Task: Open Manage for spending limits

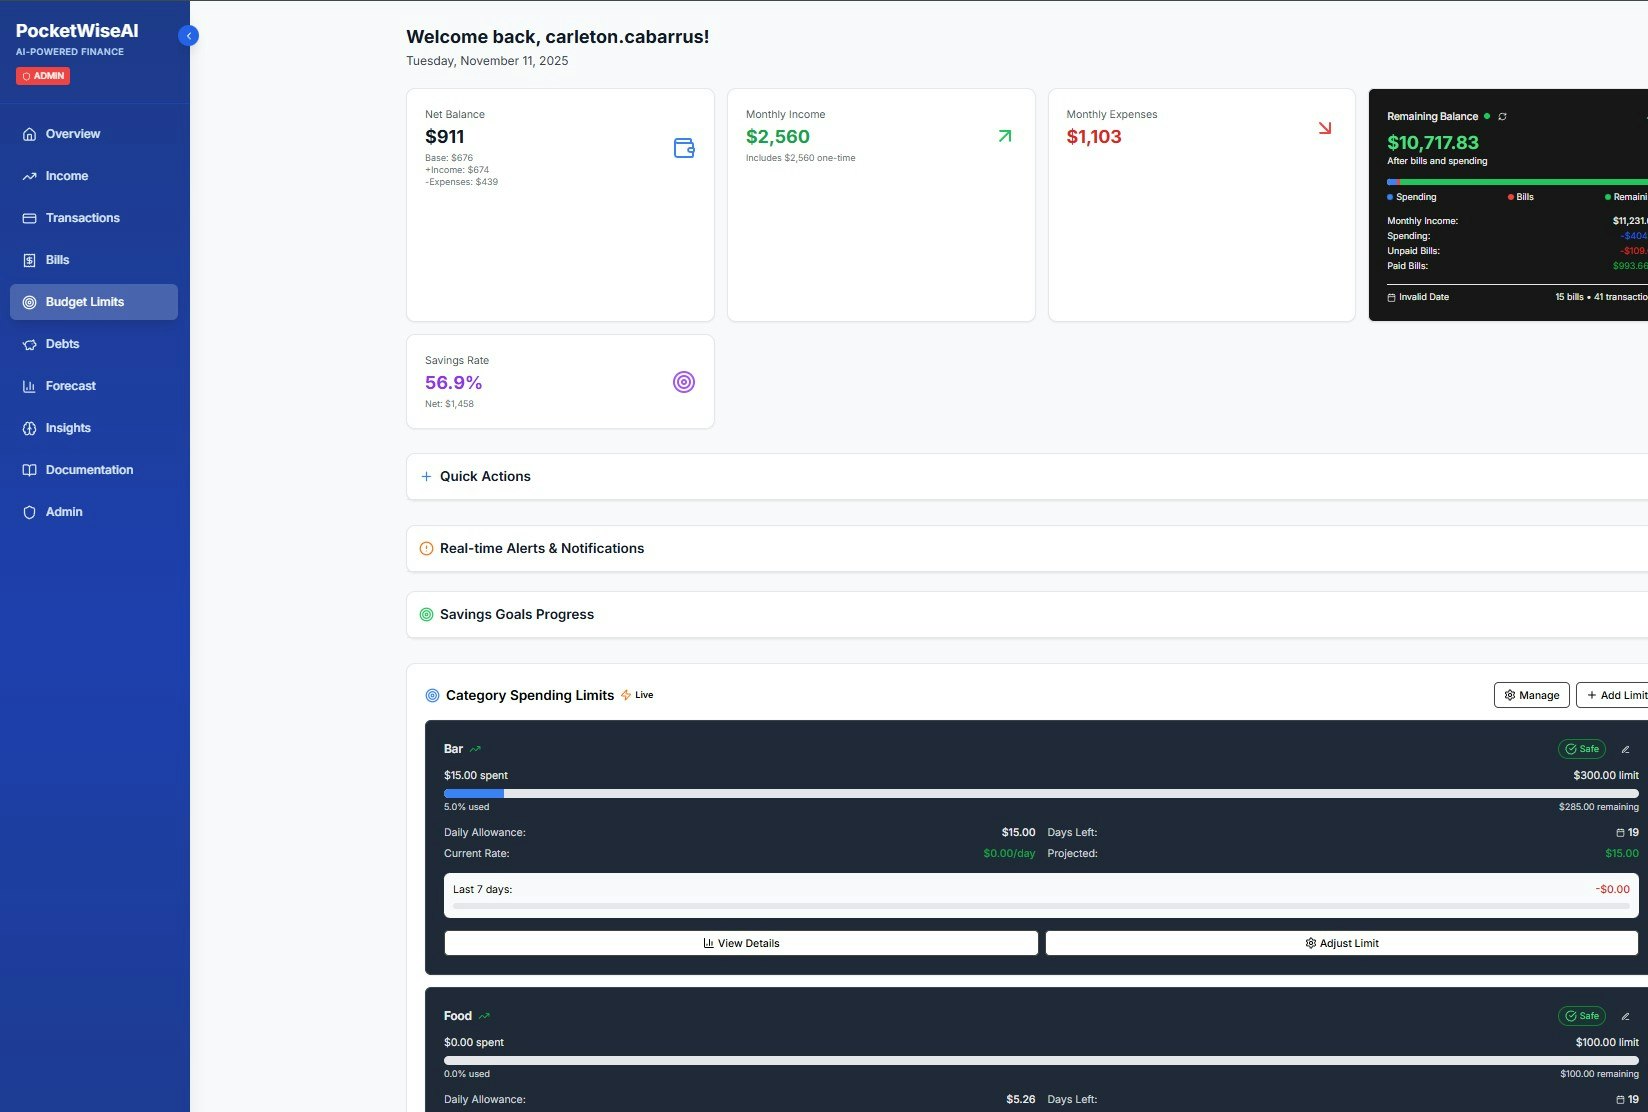Action: (1532, 695)
